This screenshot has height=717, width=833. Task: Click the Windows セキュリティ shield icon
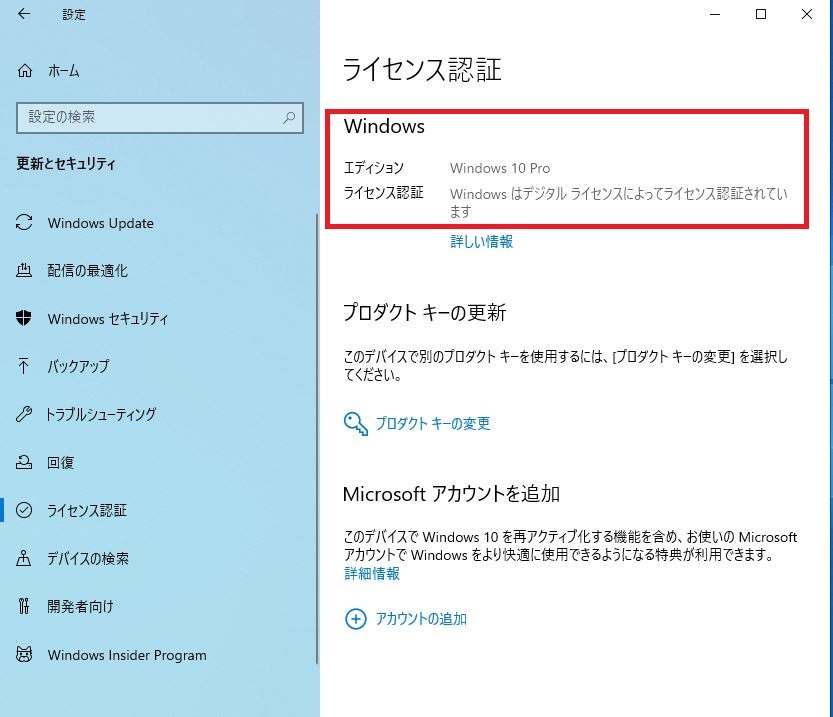click(x=24, y=318)
